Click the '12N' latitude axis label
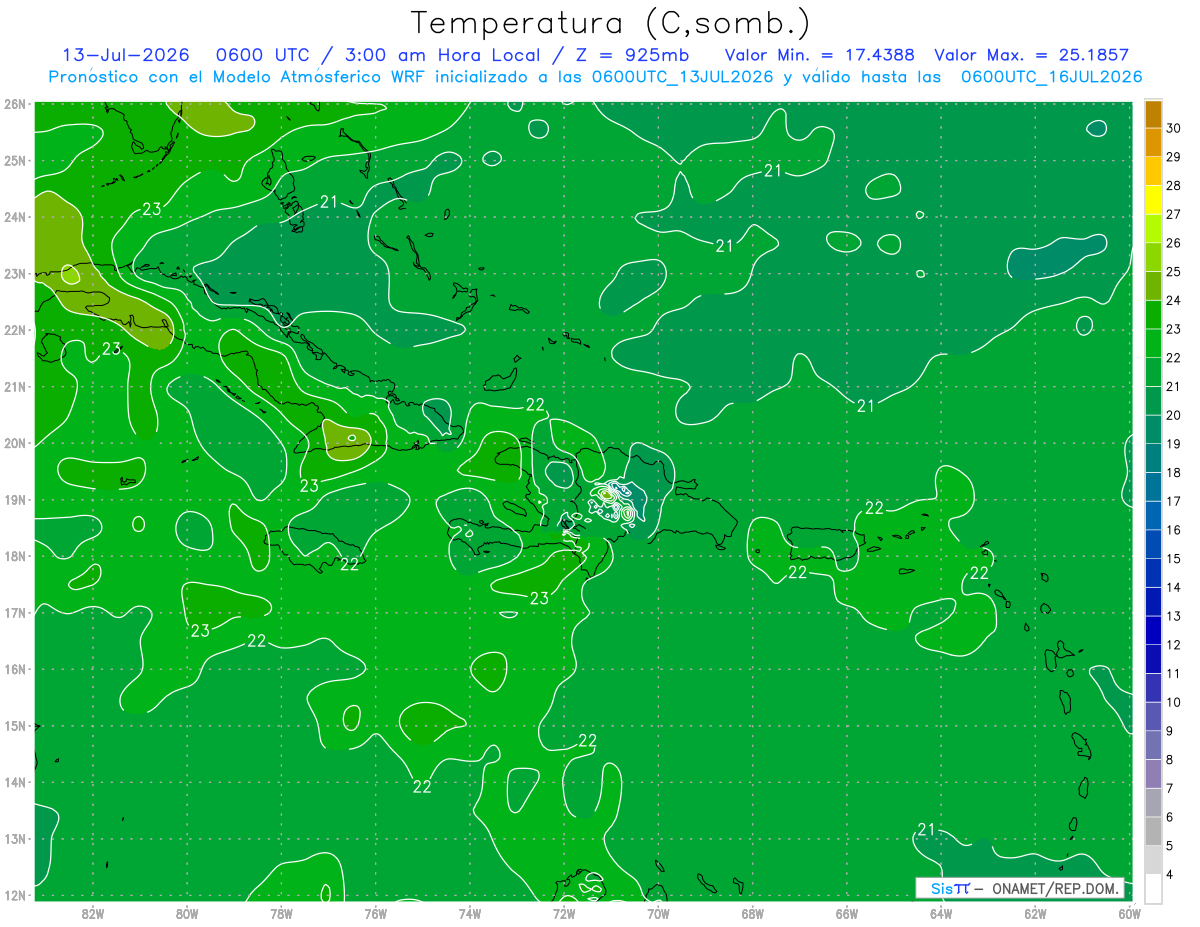This screenshot has height=927, width=1200. pos(15,895)
